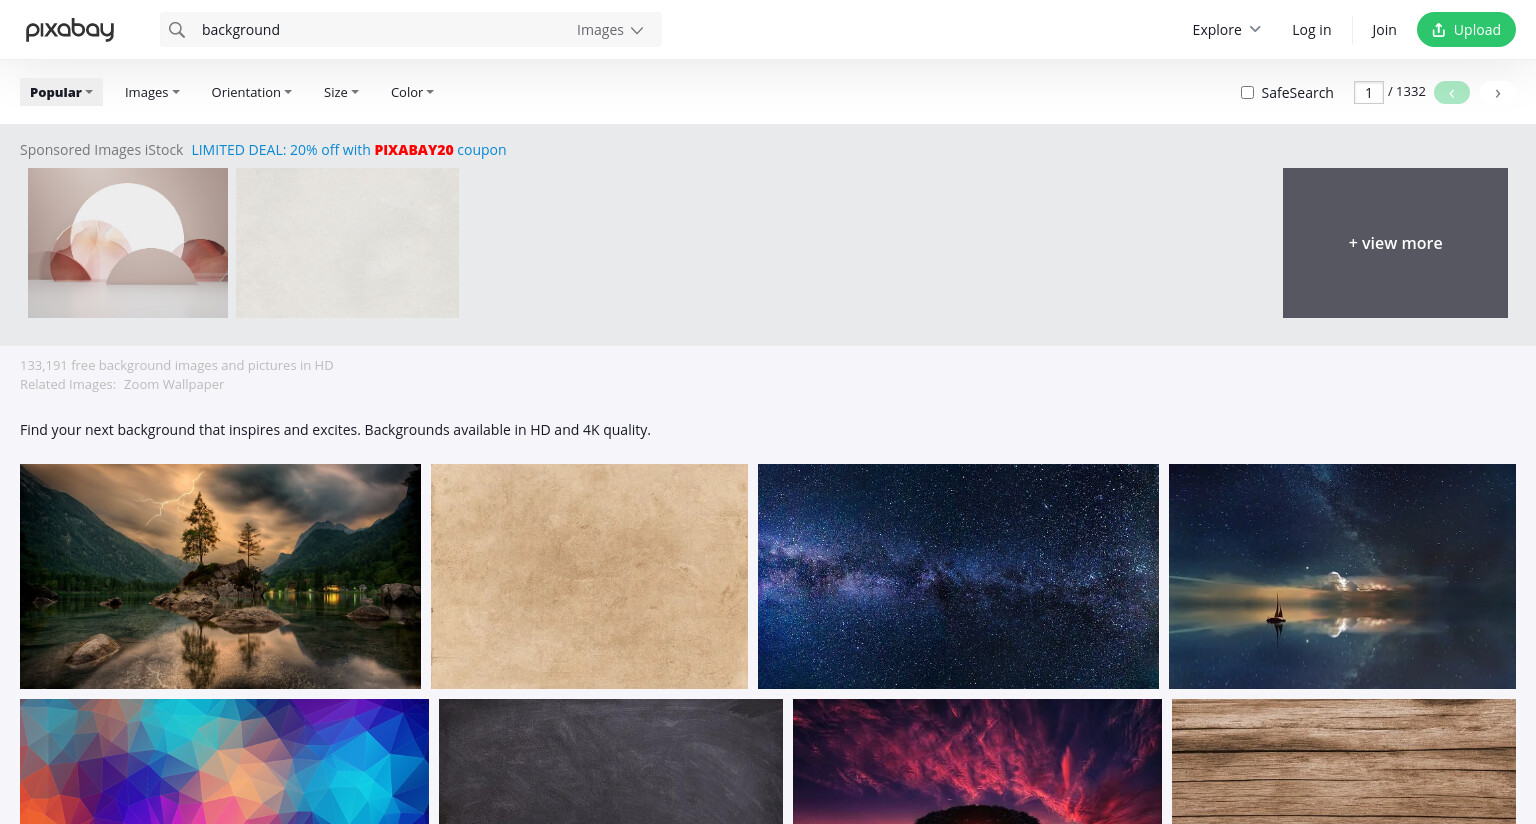Viewport: 1536px width, 824px height.
Task: Go to next results page arrow
Action: (1497, 93)
